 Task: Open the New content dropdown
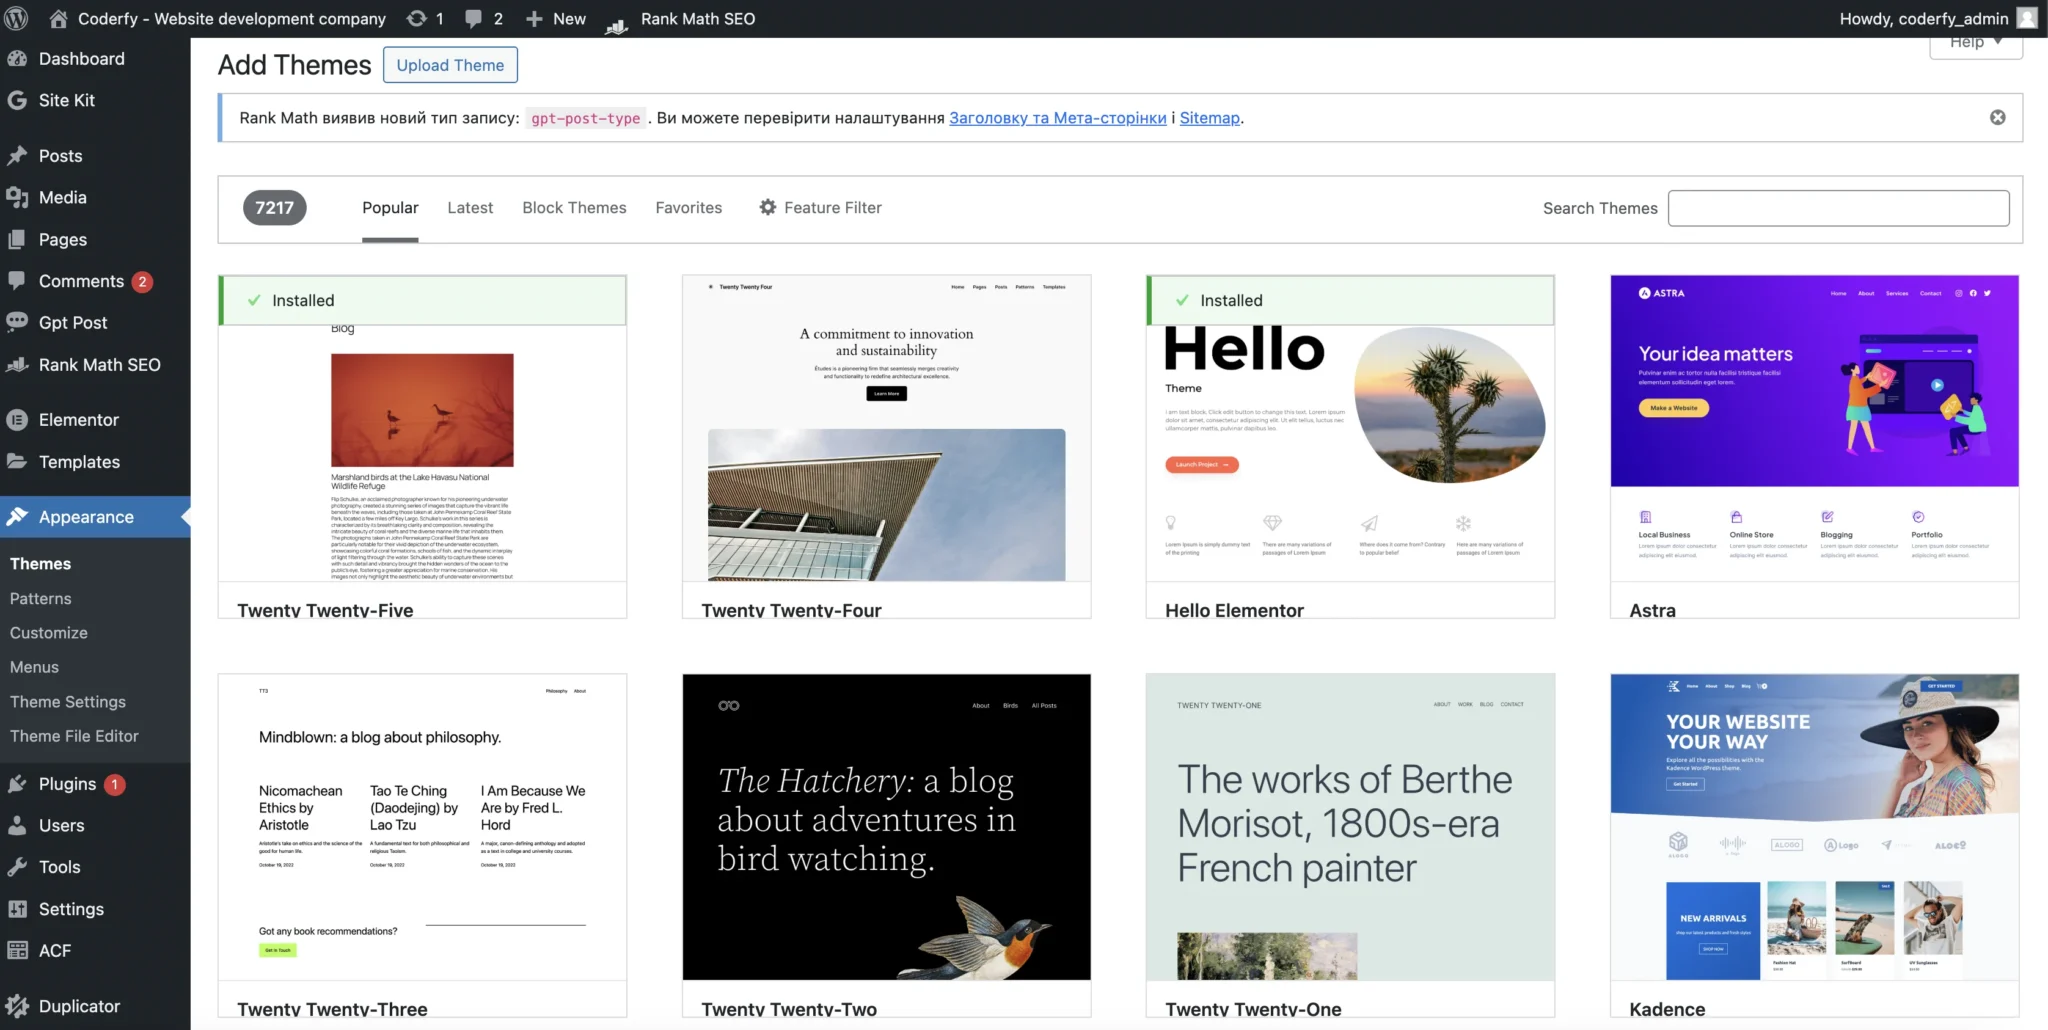click(x=556, y=18)
